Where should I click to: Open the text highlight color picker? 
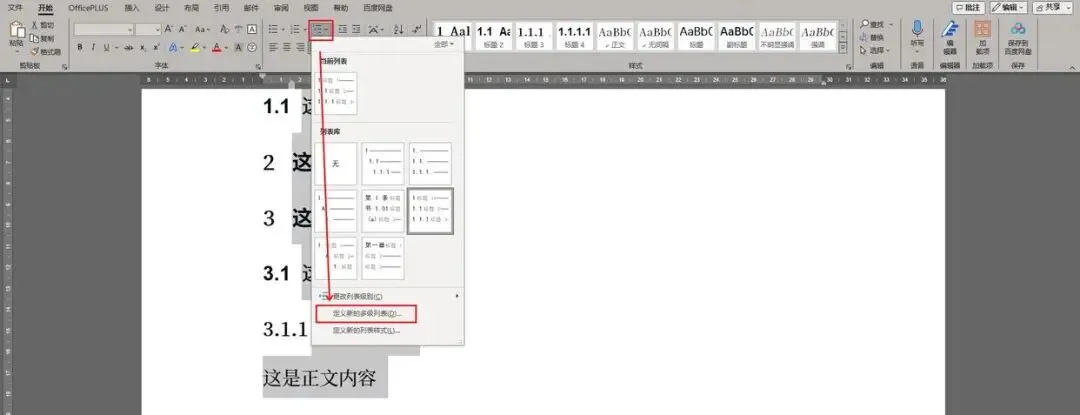click(x=198, y=47)
